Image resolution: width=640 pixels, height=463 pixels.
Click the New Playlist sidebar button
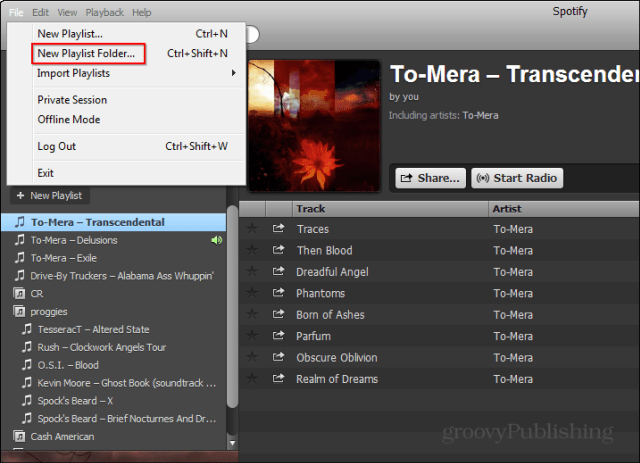50,196
